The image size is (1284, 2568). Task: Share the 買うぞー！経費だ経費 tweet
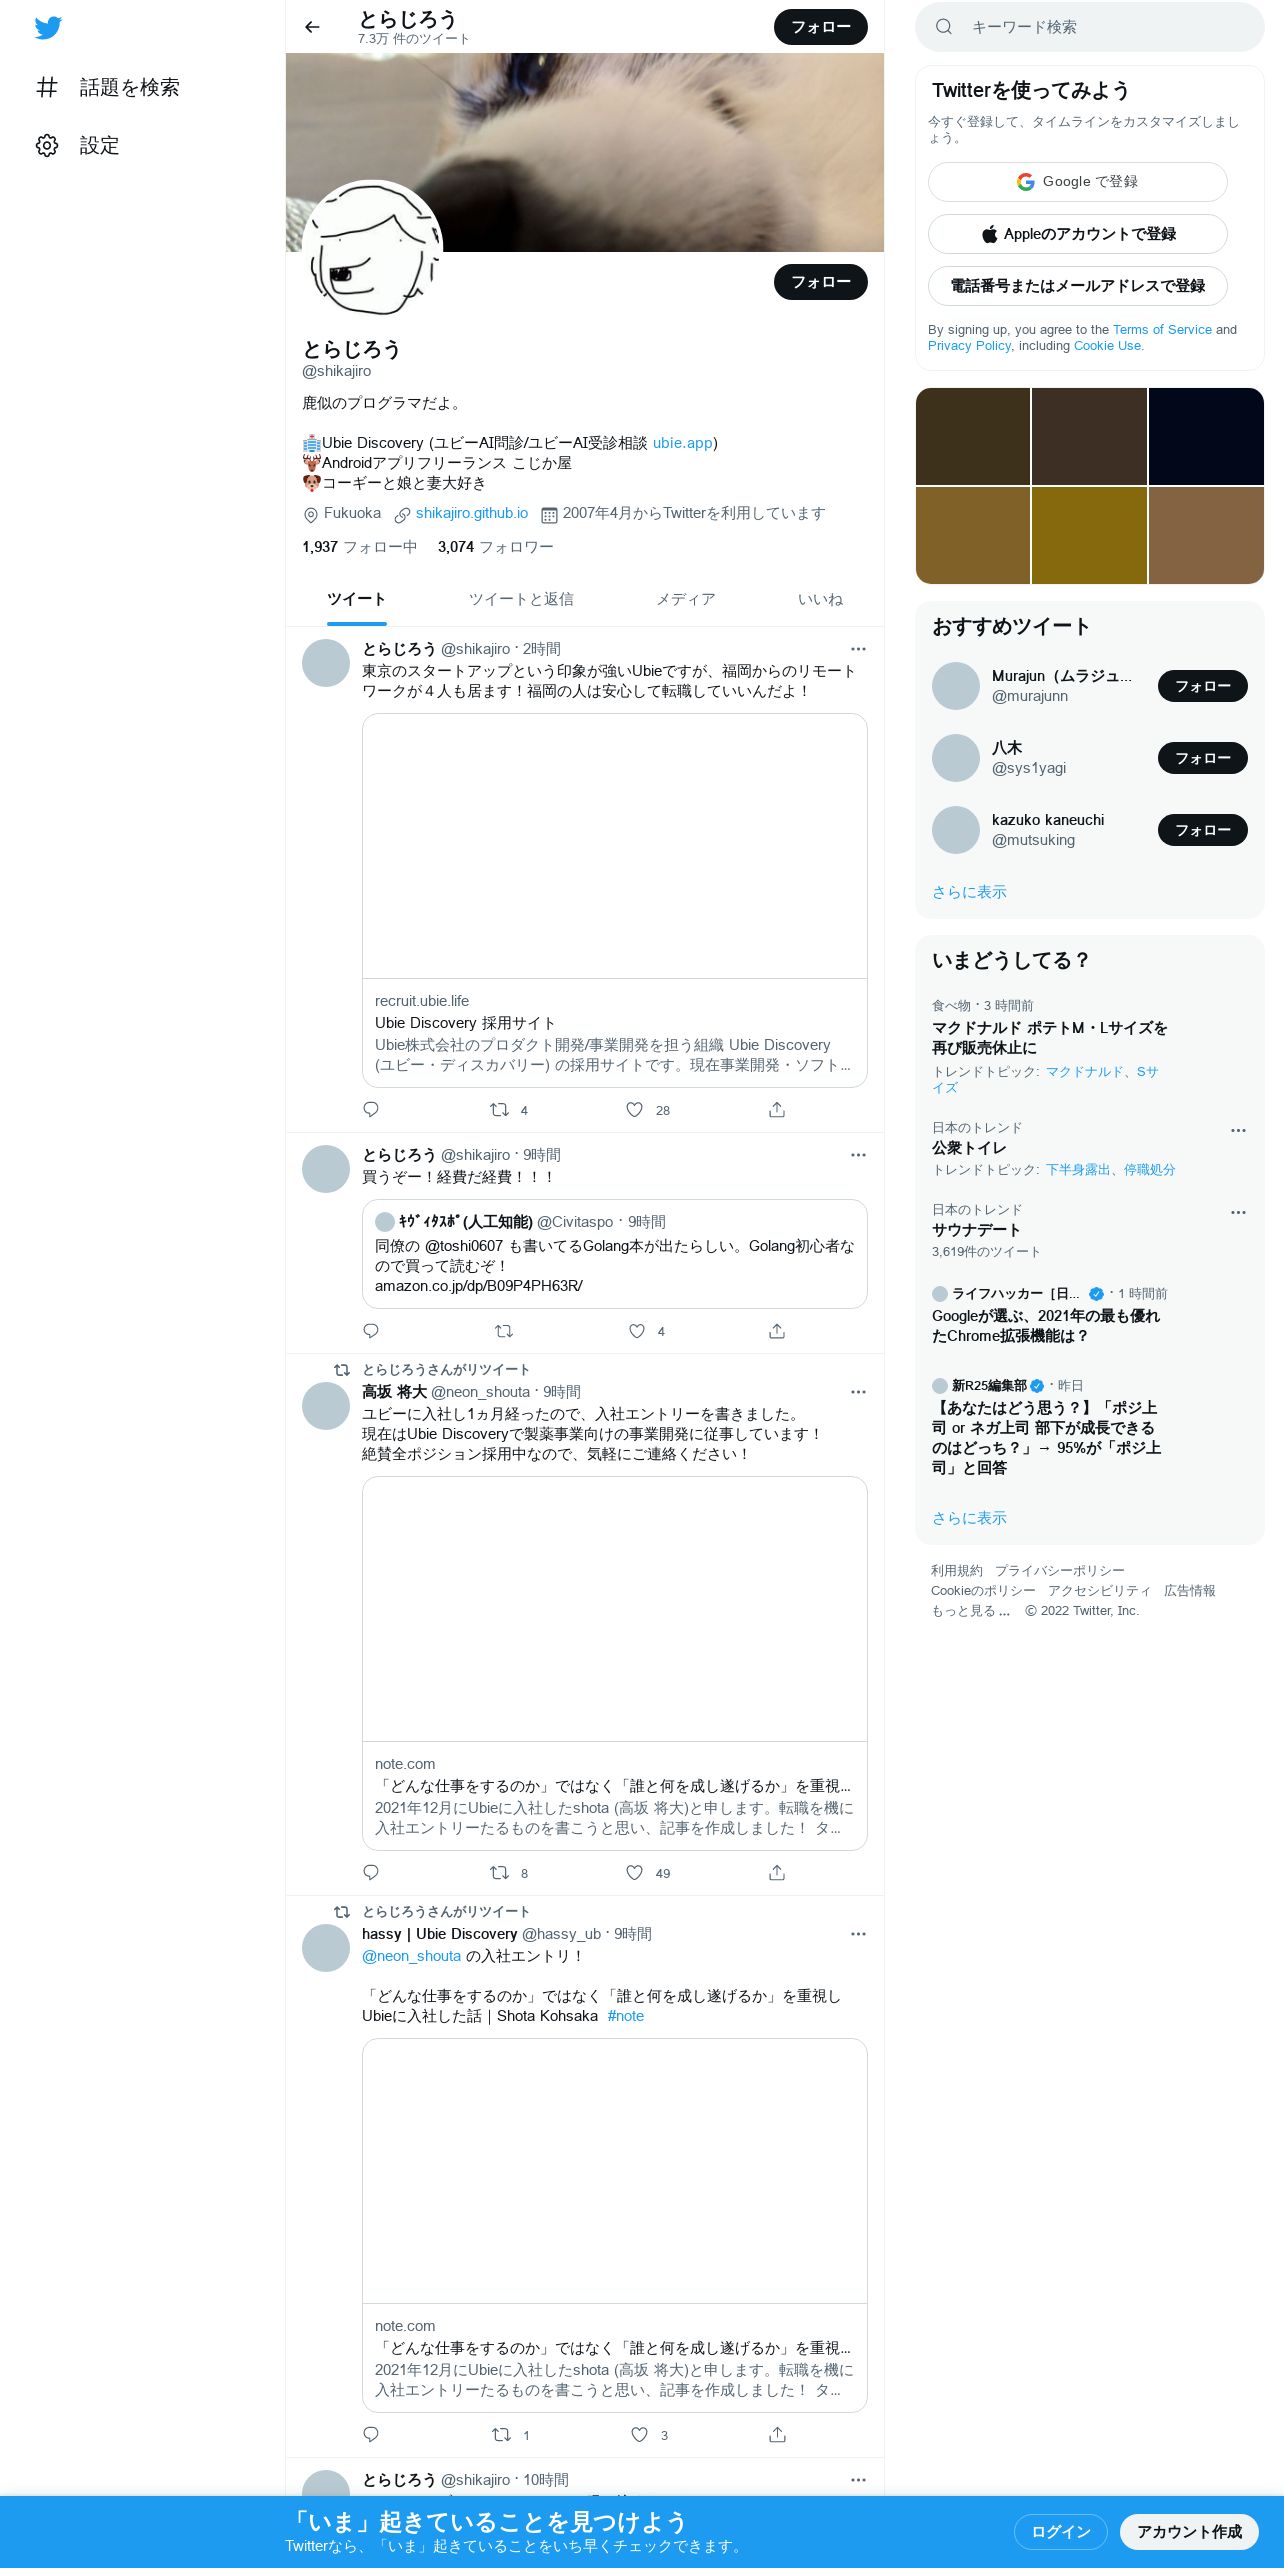pos(777,1331)
